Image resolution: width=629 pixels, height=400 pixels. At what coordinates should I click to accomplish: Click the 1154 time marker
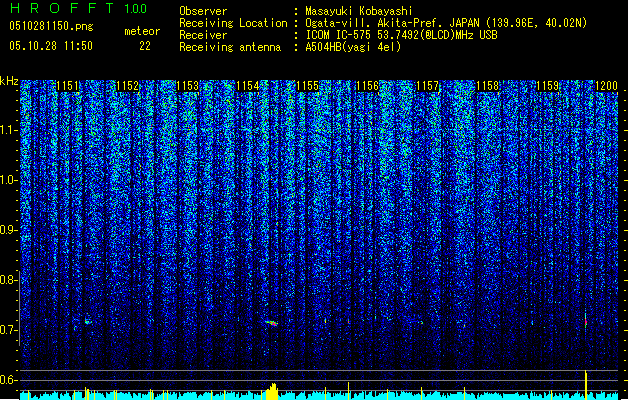248,86
